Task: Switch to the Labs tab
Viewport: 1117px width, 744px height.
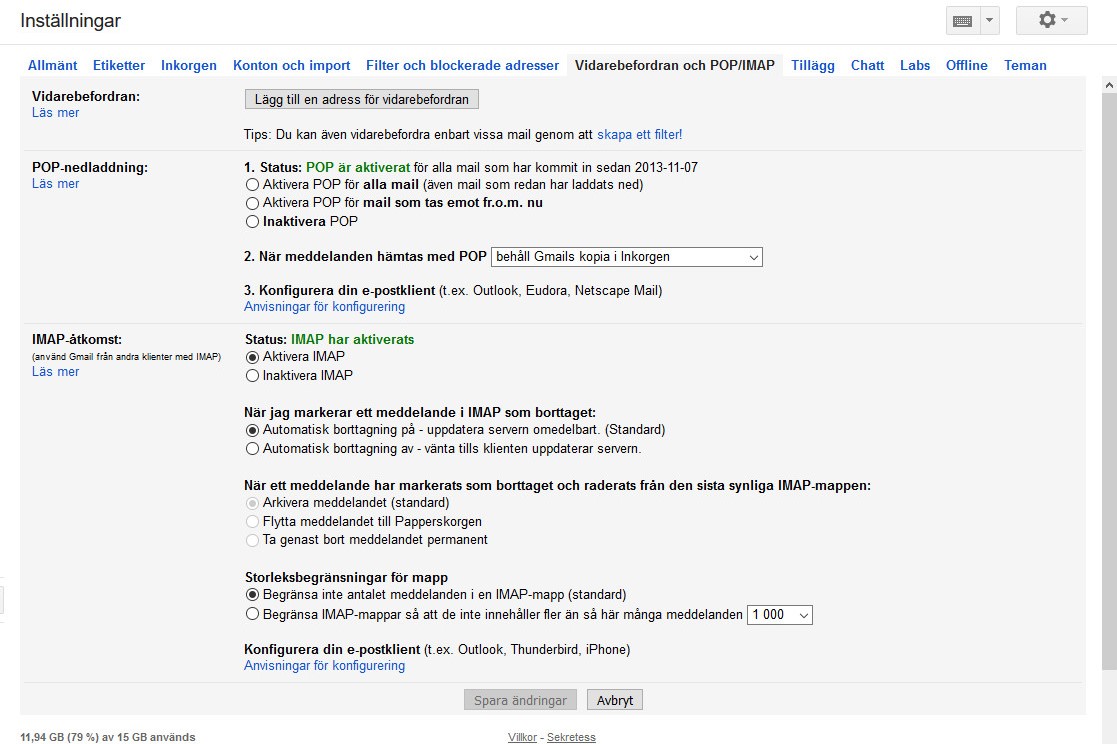Action: 914,64
